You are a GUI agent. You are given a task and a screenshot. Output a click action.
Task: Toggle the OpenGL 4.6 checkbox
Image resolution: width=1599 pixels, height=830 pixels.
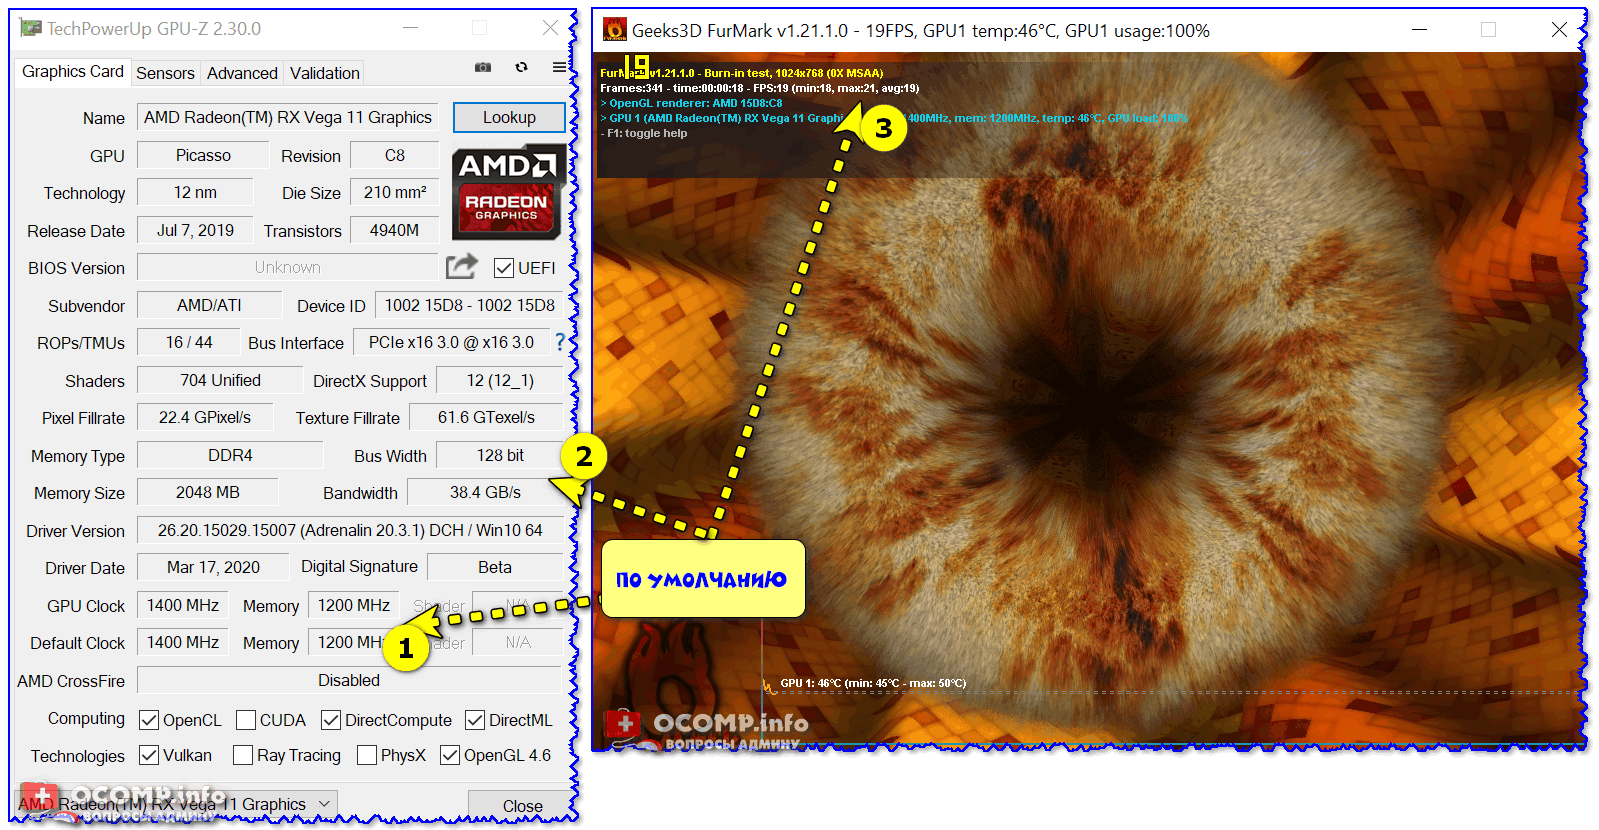[x=450, y=755]
